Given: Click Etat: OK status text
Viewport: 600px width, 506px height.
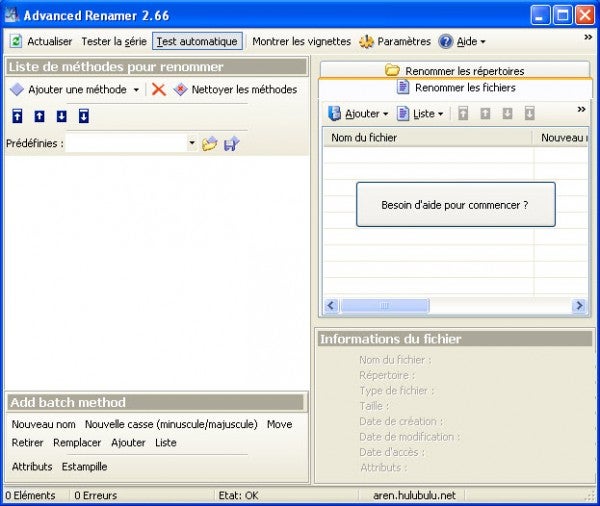Looking at the screenshot, I should click(238, 495).
